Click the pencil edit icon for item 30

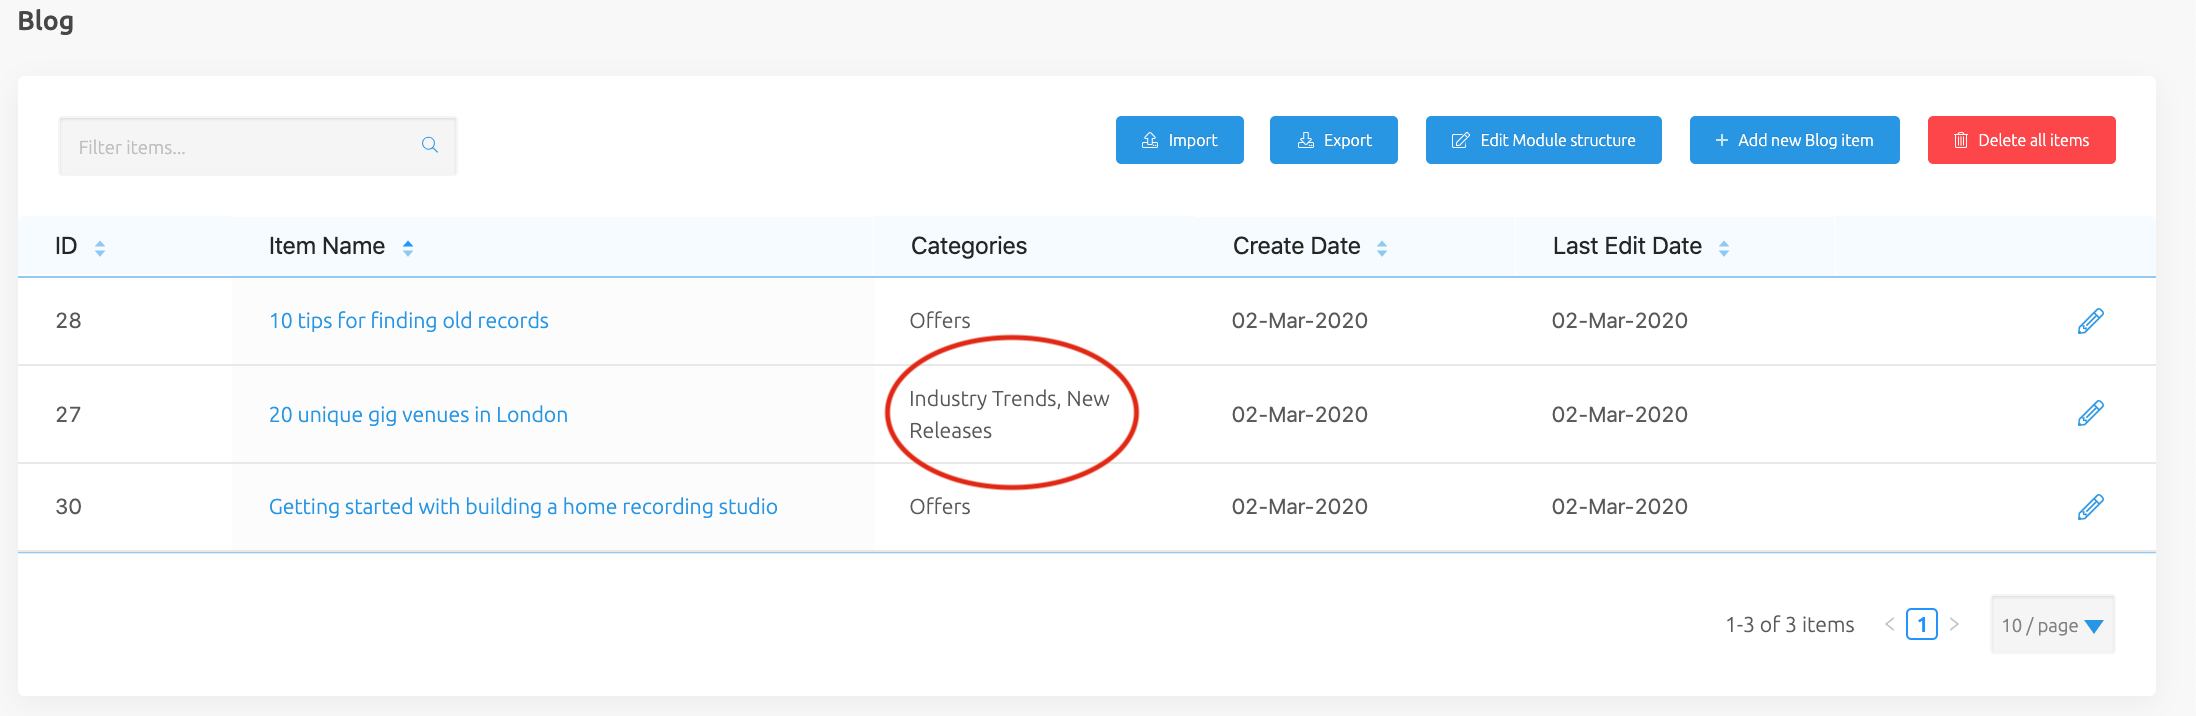coord(2090,507)
